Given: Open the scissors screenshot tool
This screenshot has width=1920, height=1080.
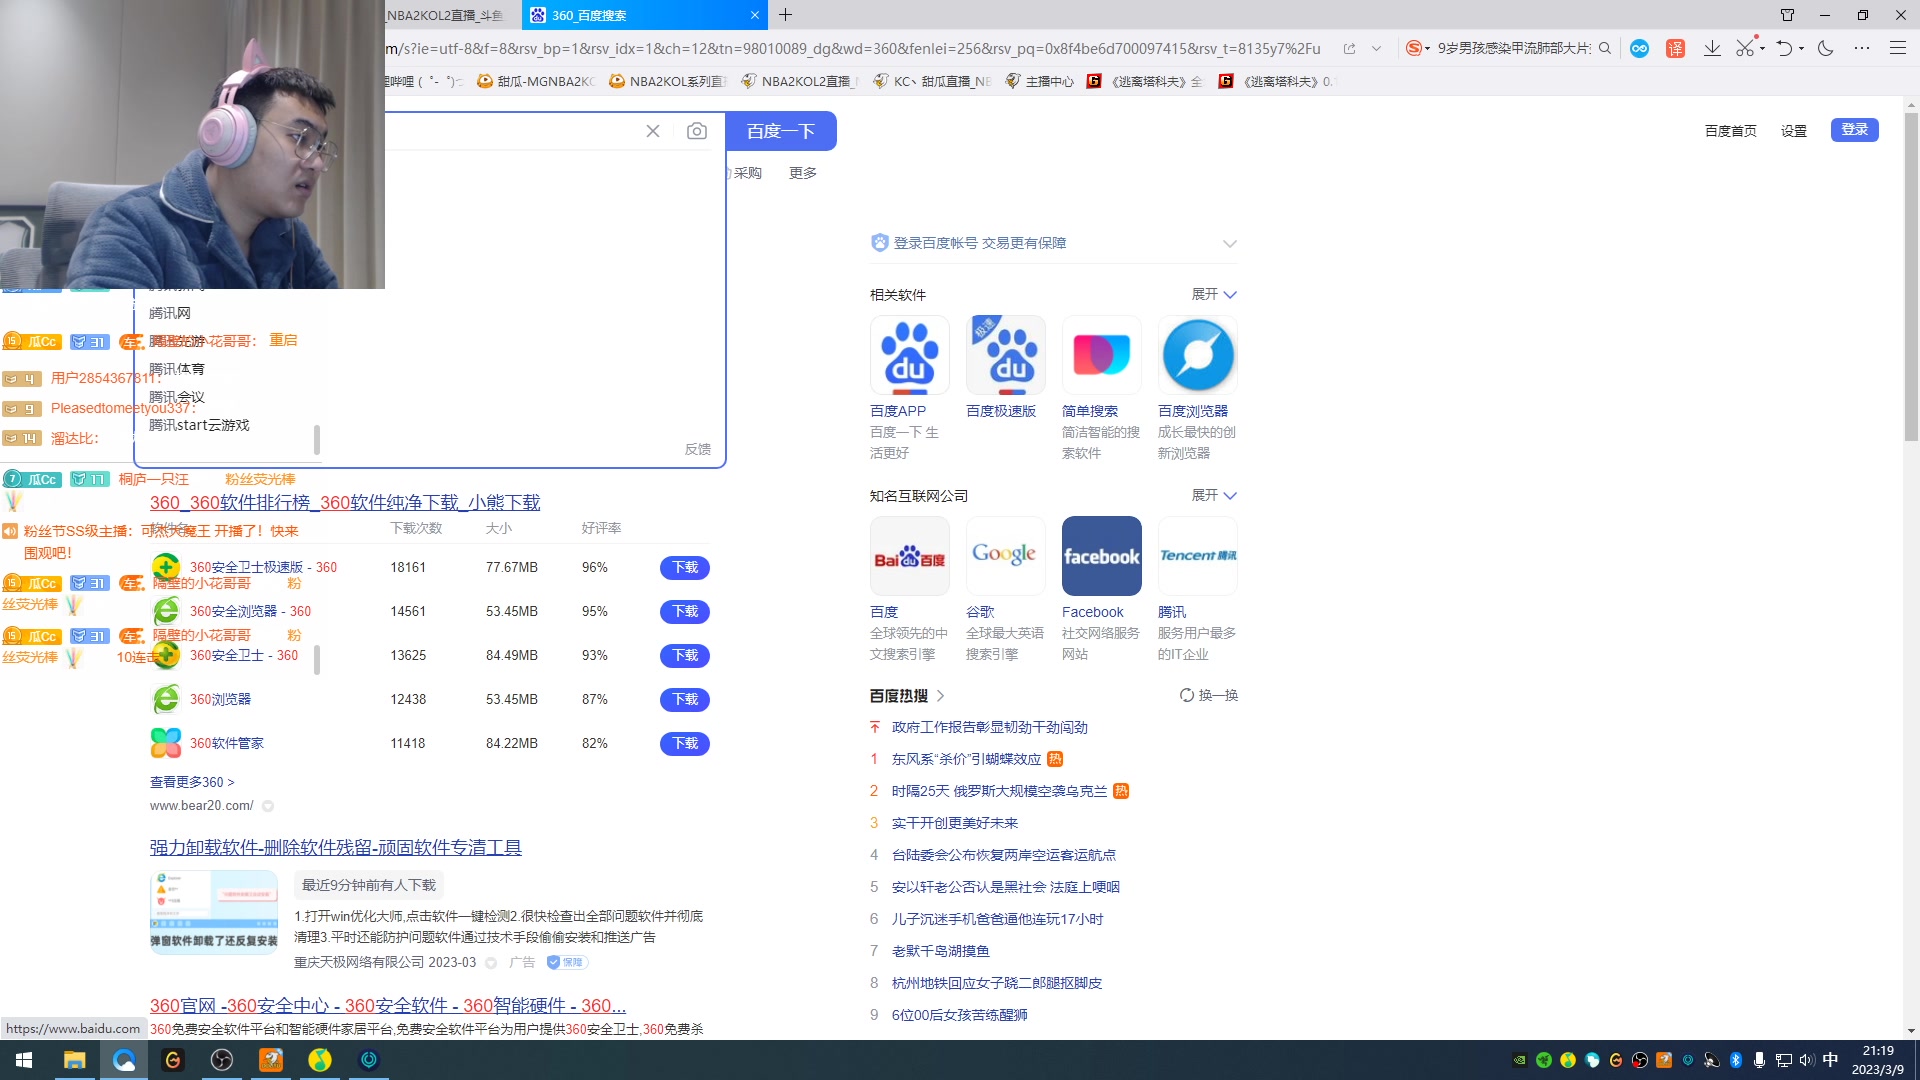Looking at the screenshot, I should click(1745, 48).
